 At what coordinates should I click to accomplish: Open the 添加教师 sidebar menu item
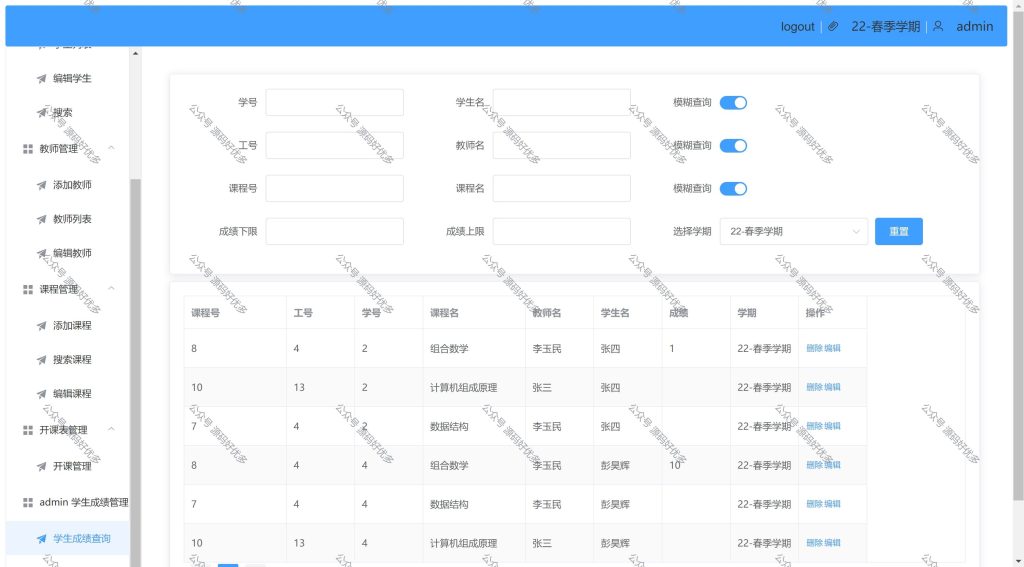(x=68, y=185)
